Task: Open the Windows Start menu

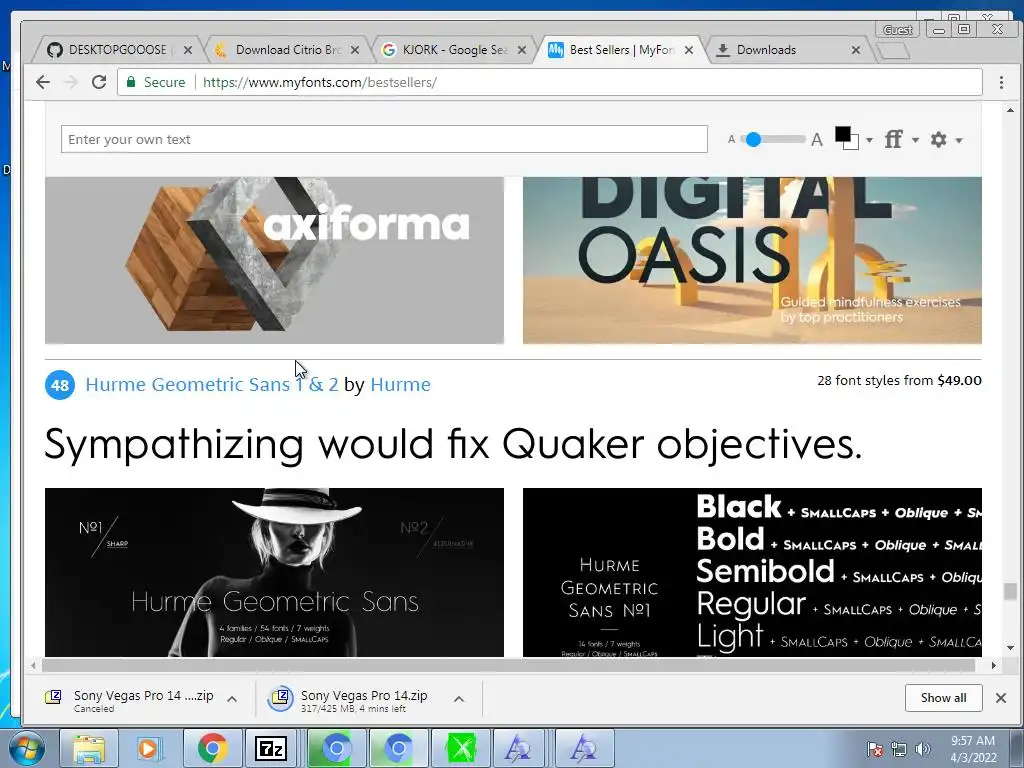Action: tap(27, 748)
